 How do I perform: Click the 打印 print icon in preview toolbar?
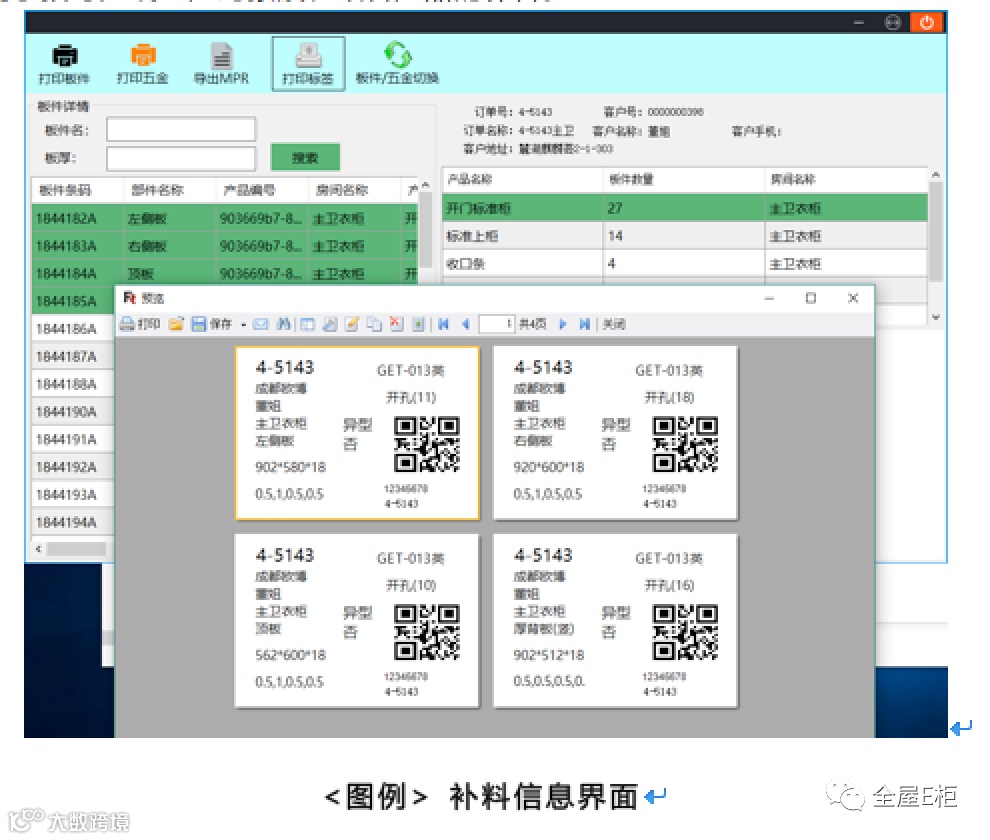[x=127, y=324]
